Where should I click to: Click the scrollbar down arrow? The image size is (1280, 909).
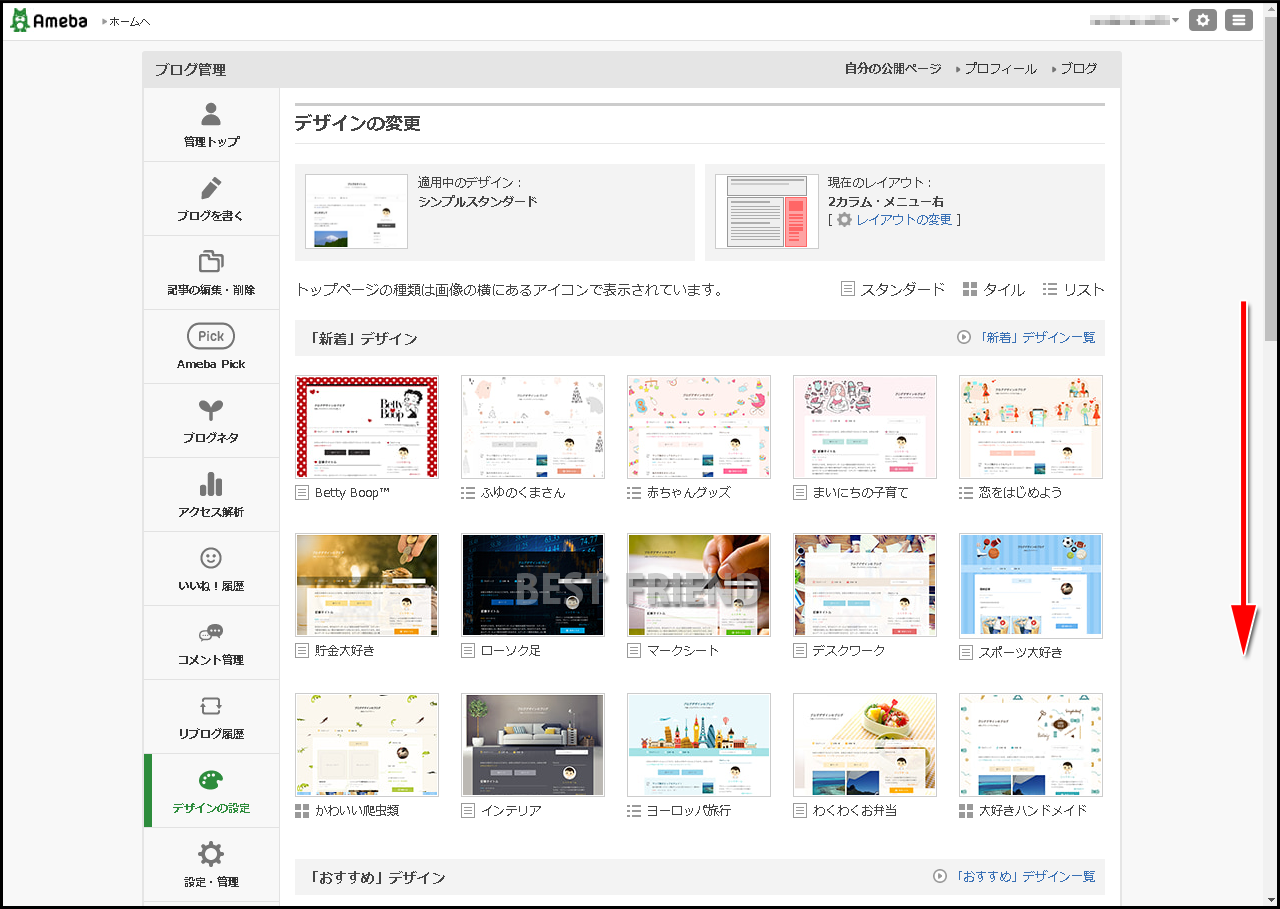1271,897
